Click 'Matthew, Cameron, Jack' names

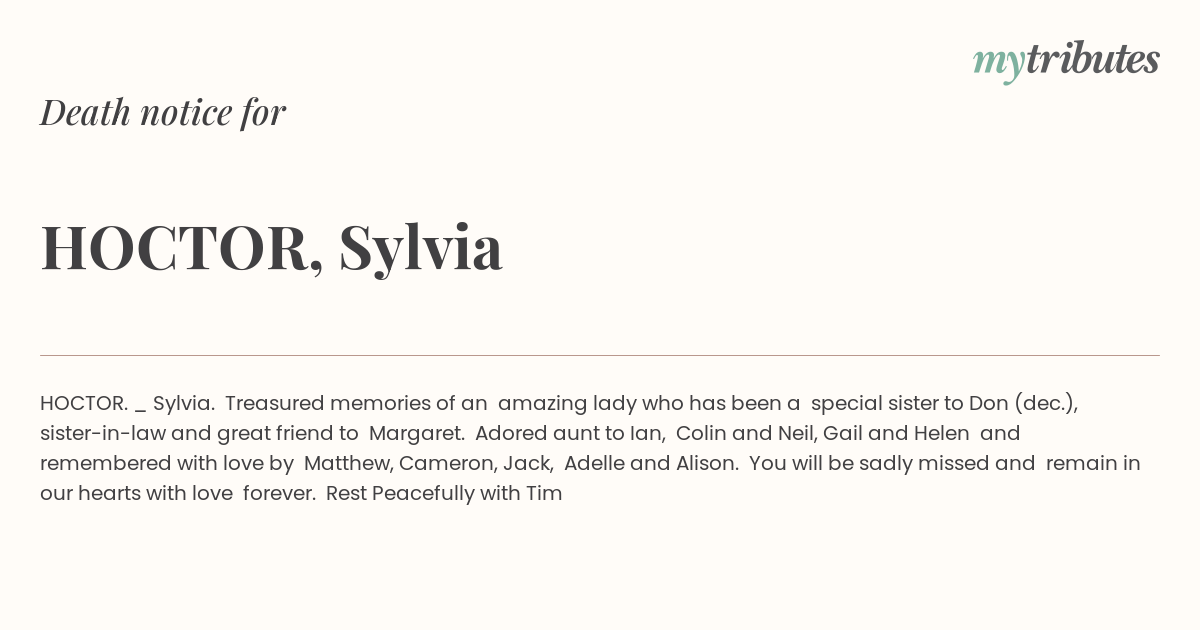click(x=429, y=464)
